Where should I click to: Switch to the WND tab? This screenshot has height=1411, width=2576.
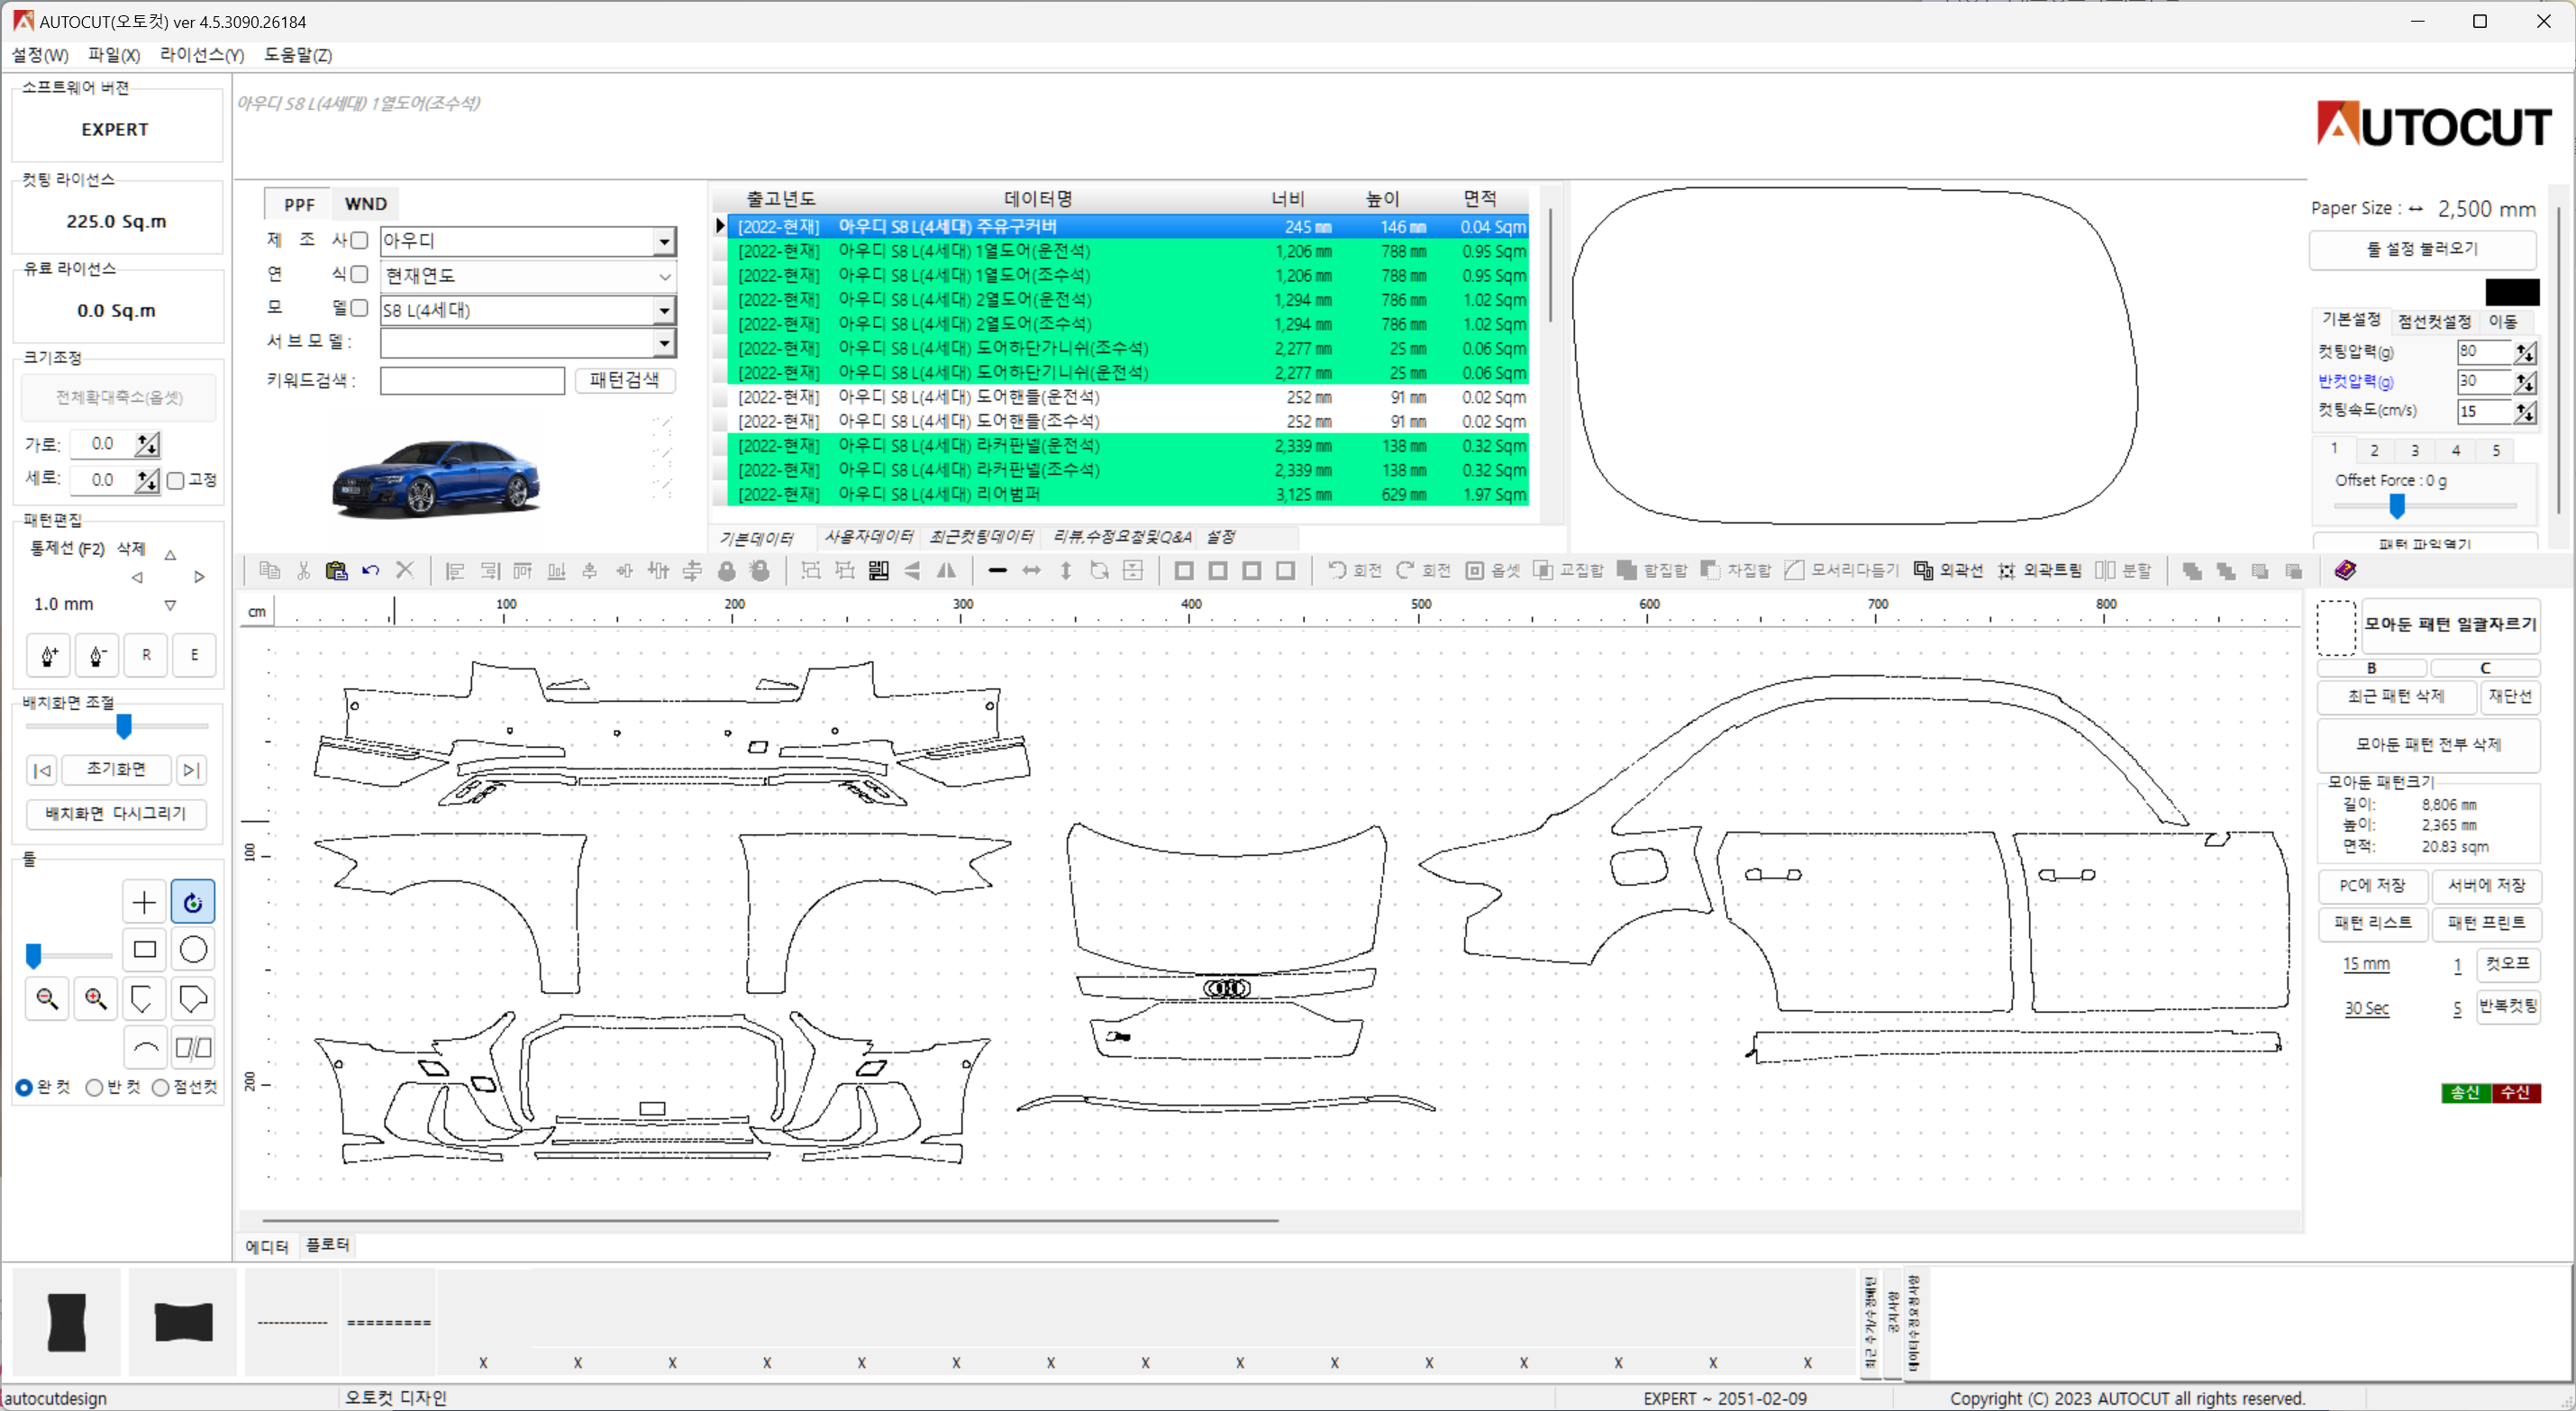pos(365,204)
